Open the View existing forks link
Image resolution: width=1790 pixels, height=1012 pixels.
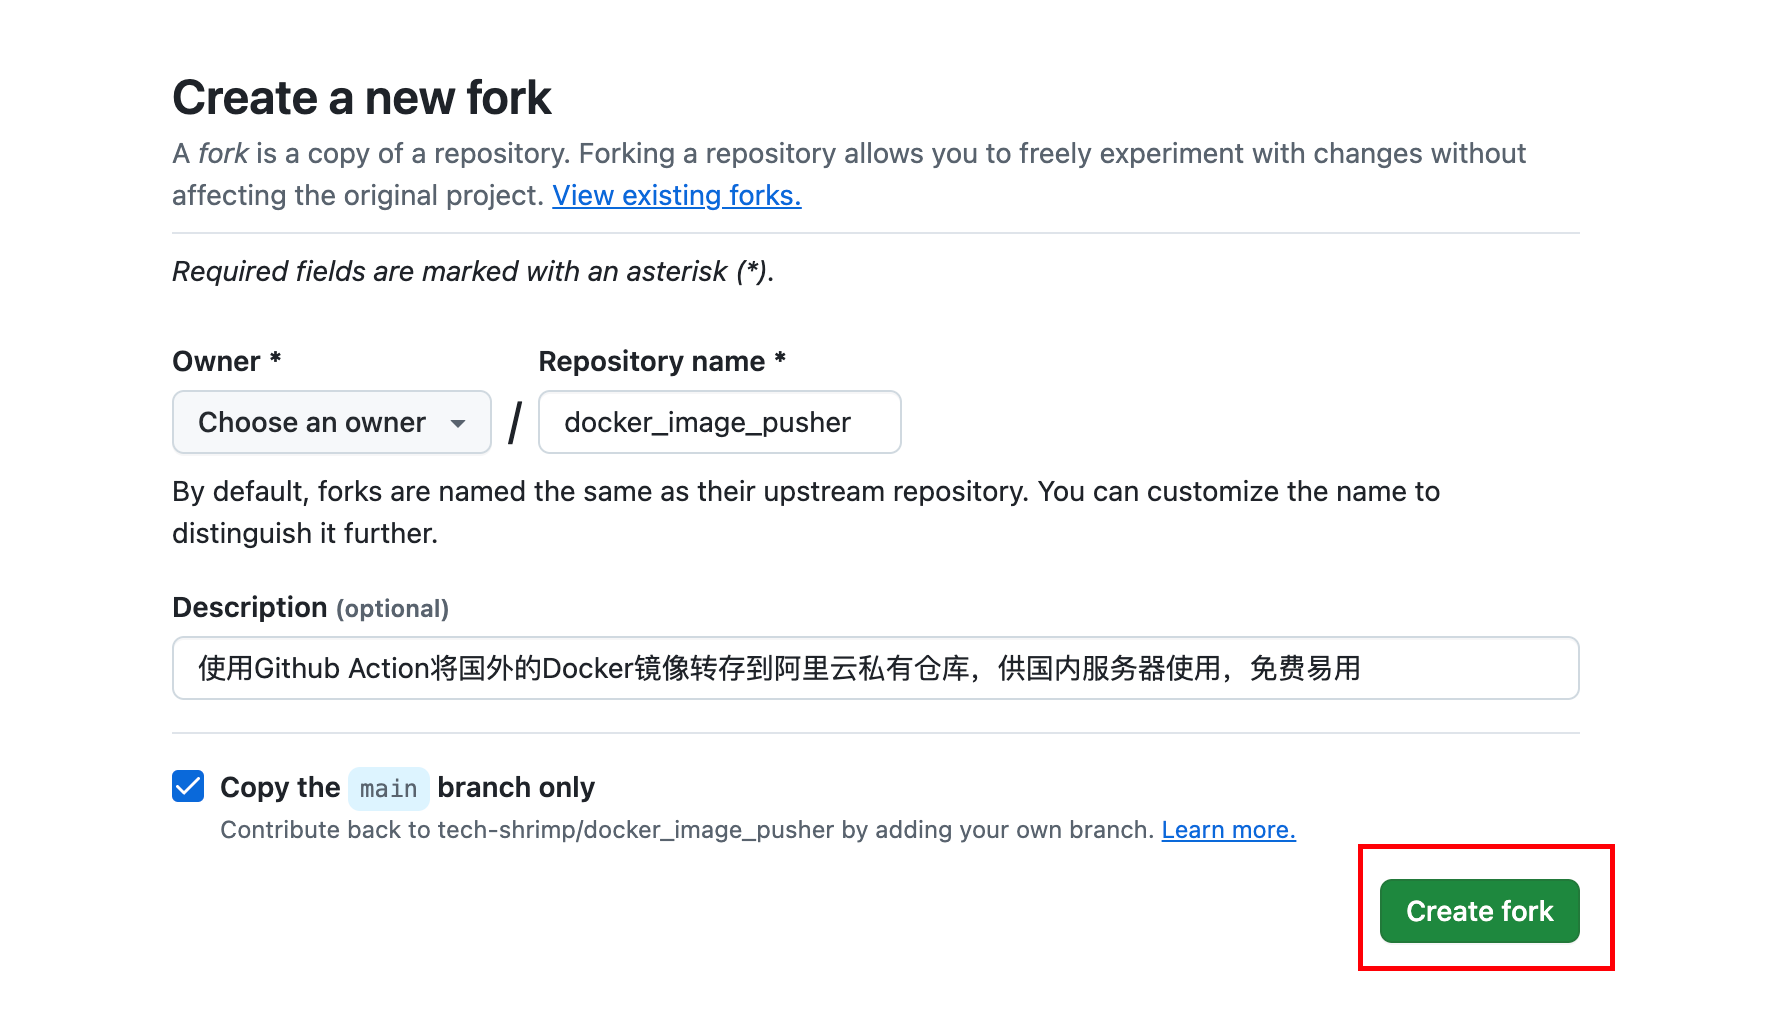[677, 195]
